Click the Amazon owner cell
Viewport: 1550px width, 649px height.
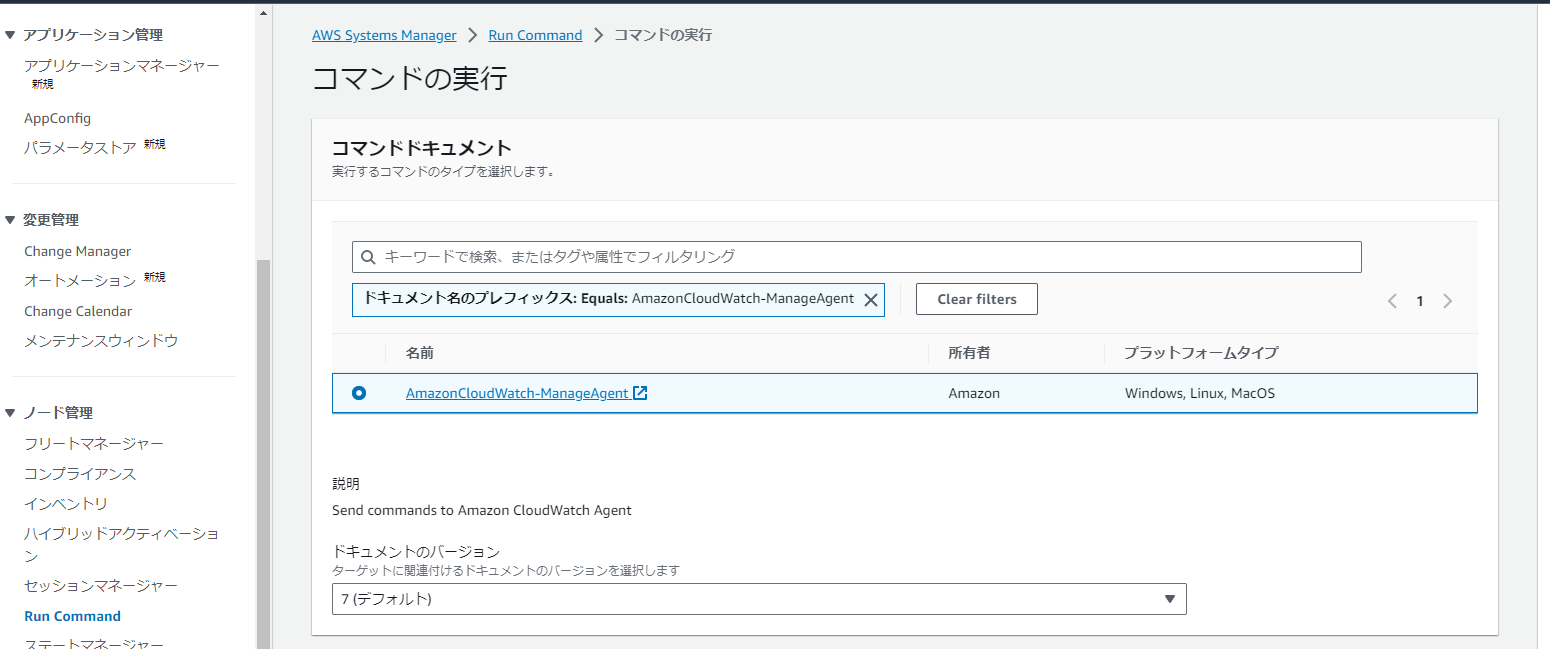[x=974, y=393]
